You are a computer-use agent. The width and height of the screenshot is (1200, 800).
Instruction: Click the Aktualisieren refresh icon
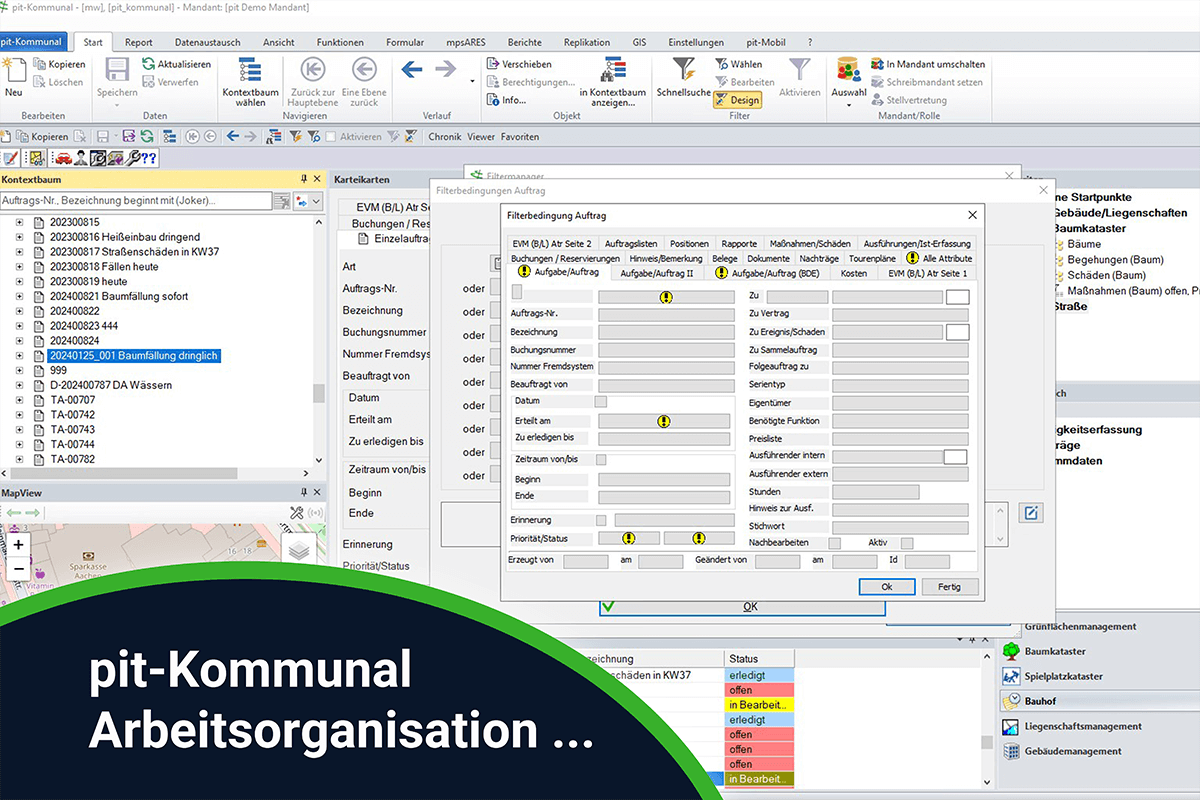coord(149,64)
